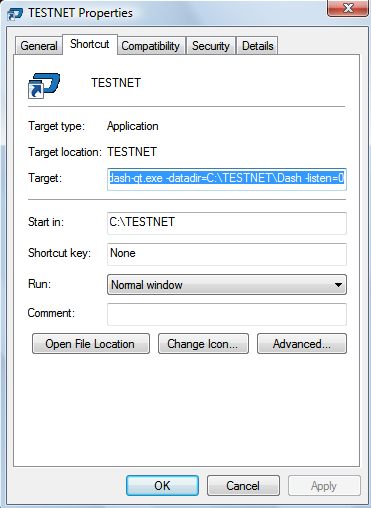Click the Start in field
371x508 pixels.
(x=227, y=223)
